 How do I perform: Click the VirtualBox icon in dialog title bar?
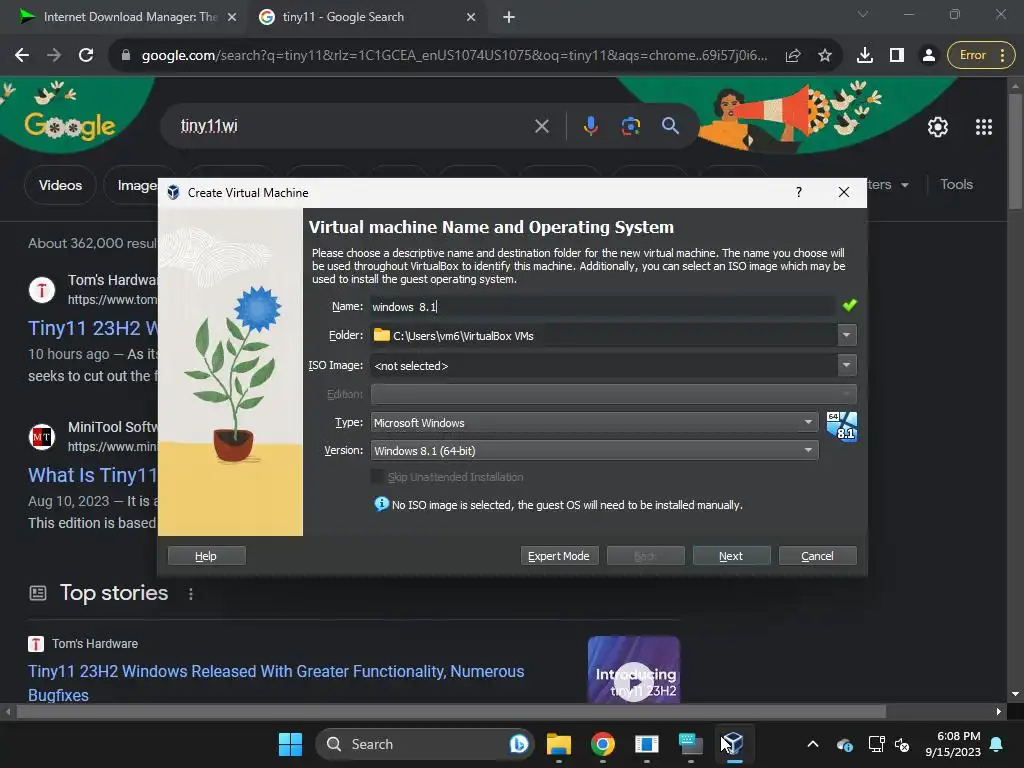click(173, 193)
